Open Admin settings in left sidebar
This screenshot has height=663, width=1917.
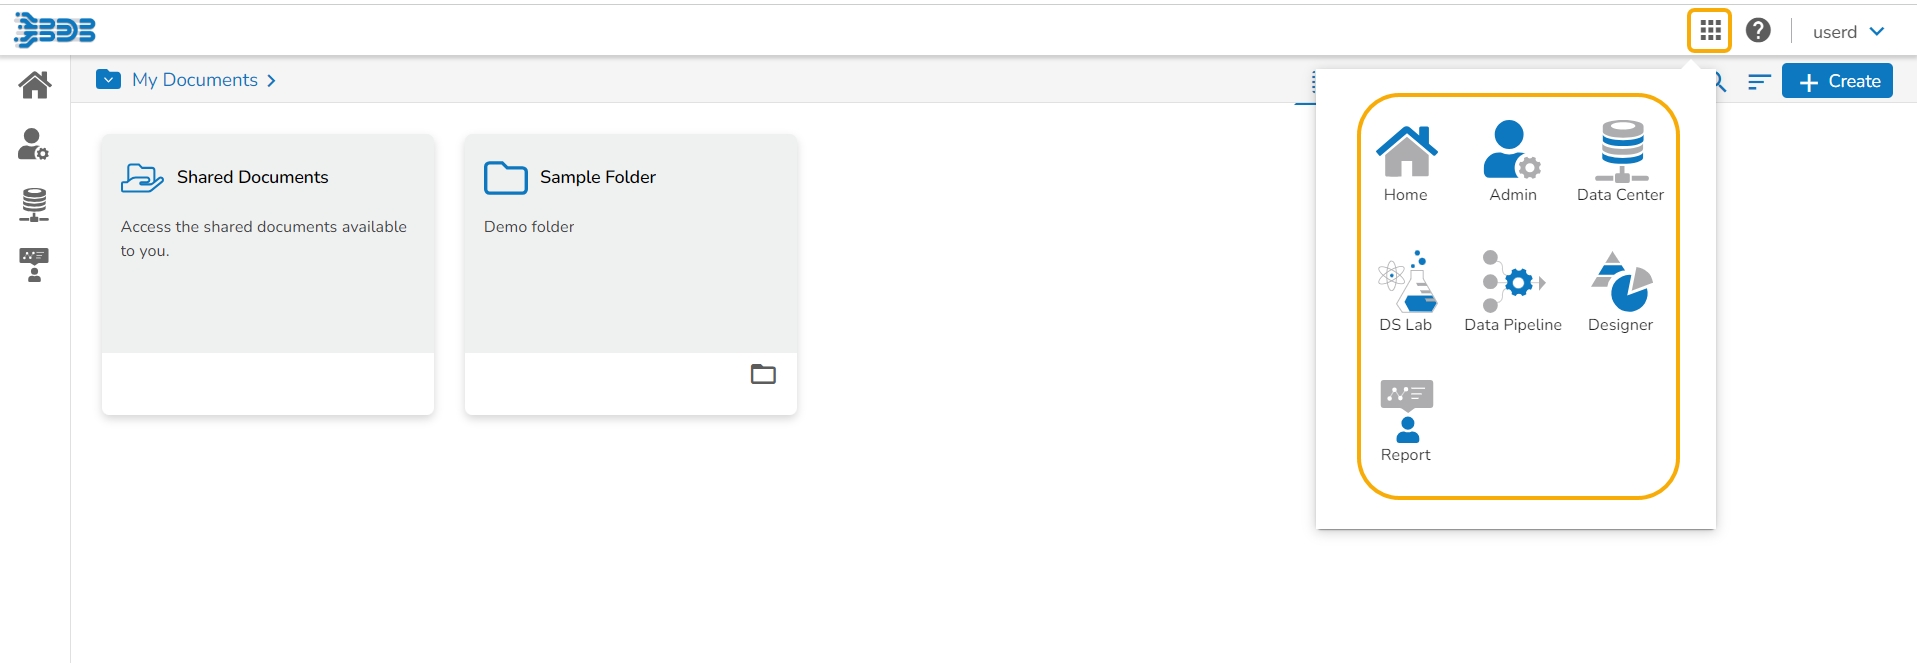pyautogui.click(x=34, y=145)
